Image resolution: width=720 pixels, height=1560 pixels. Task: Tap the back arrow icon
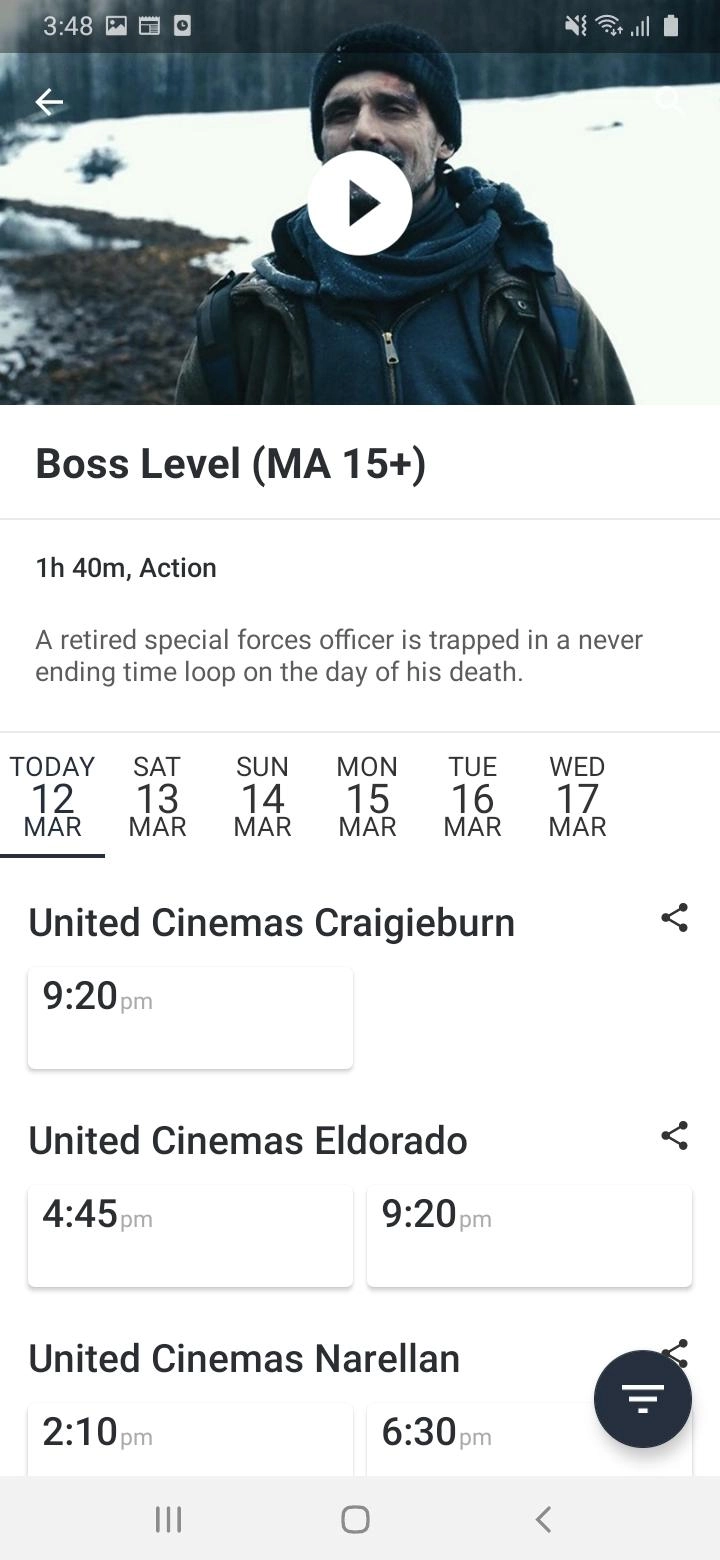coord(49,102)
